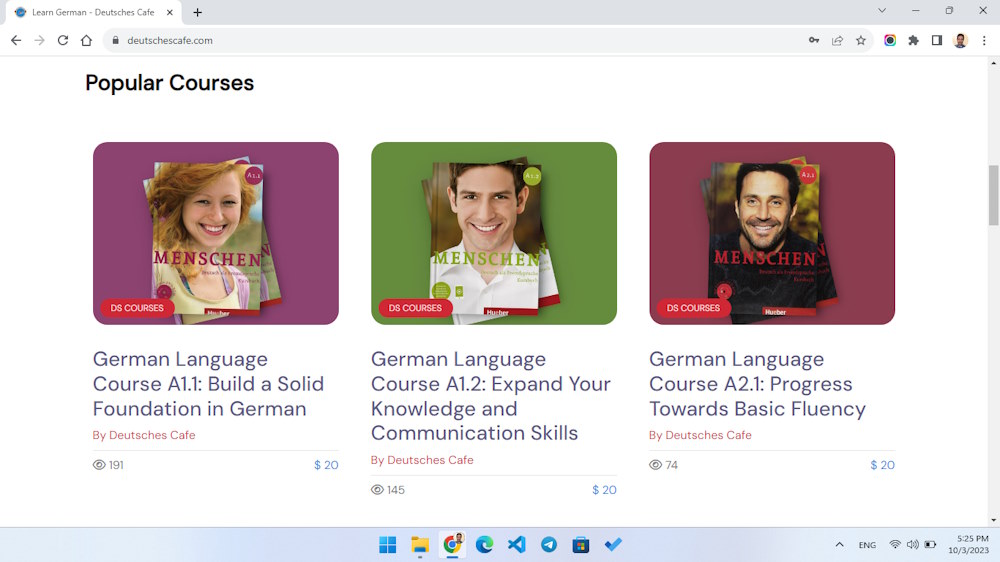Viewport: 1000px width, 562px height.
Task: Check the battery status icon
Action: coord(930,545)
